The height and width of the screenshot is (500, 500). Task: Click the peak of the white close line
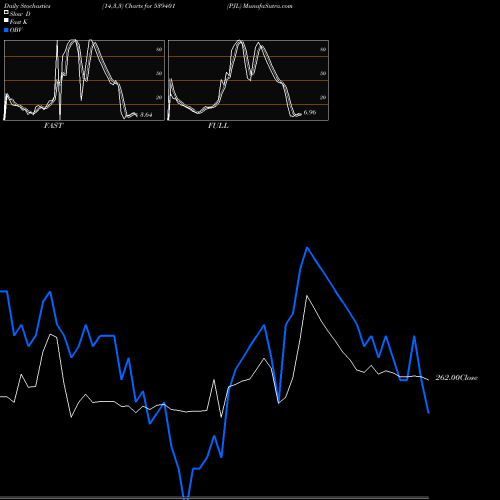click(x=307, y=296)
